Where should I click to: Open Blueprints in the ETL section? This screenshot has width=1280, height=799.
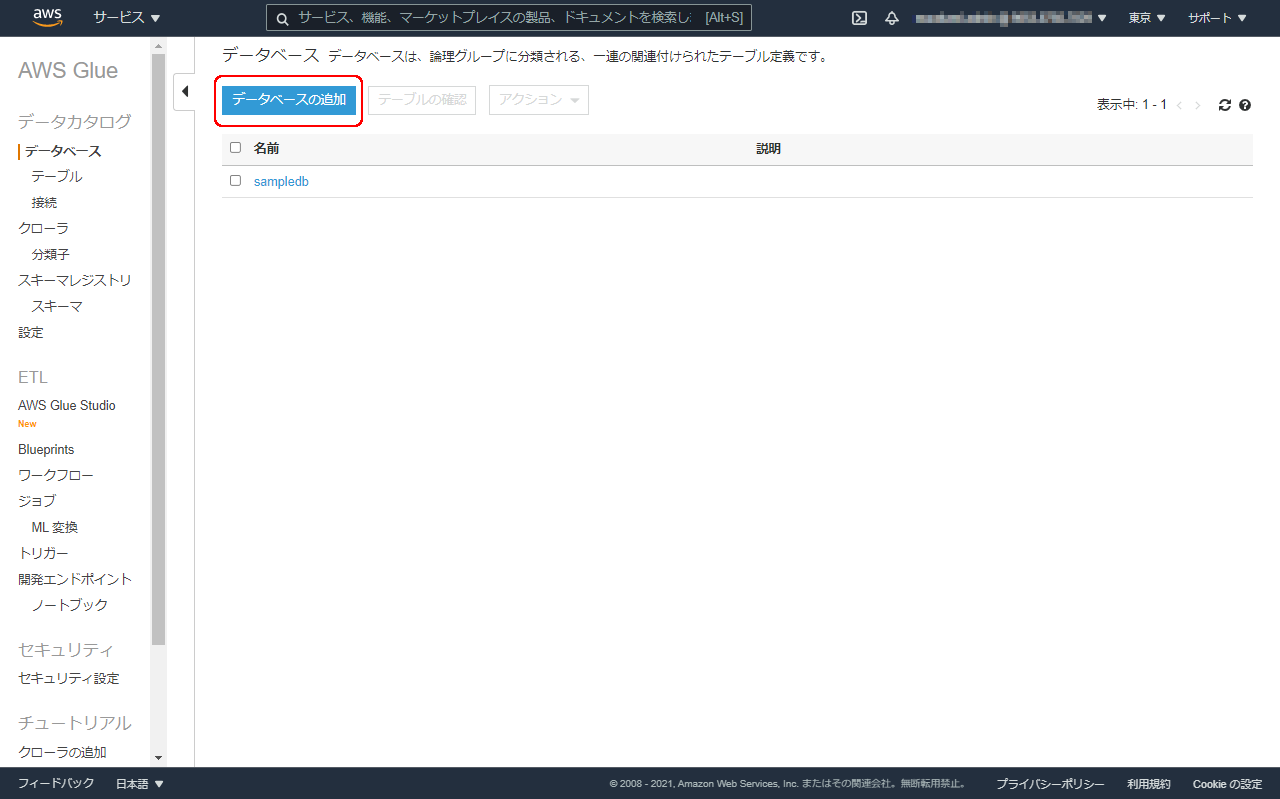click(x=46, y=450)
